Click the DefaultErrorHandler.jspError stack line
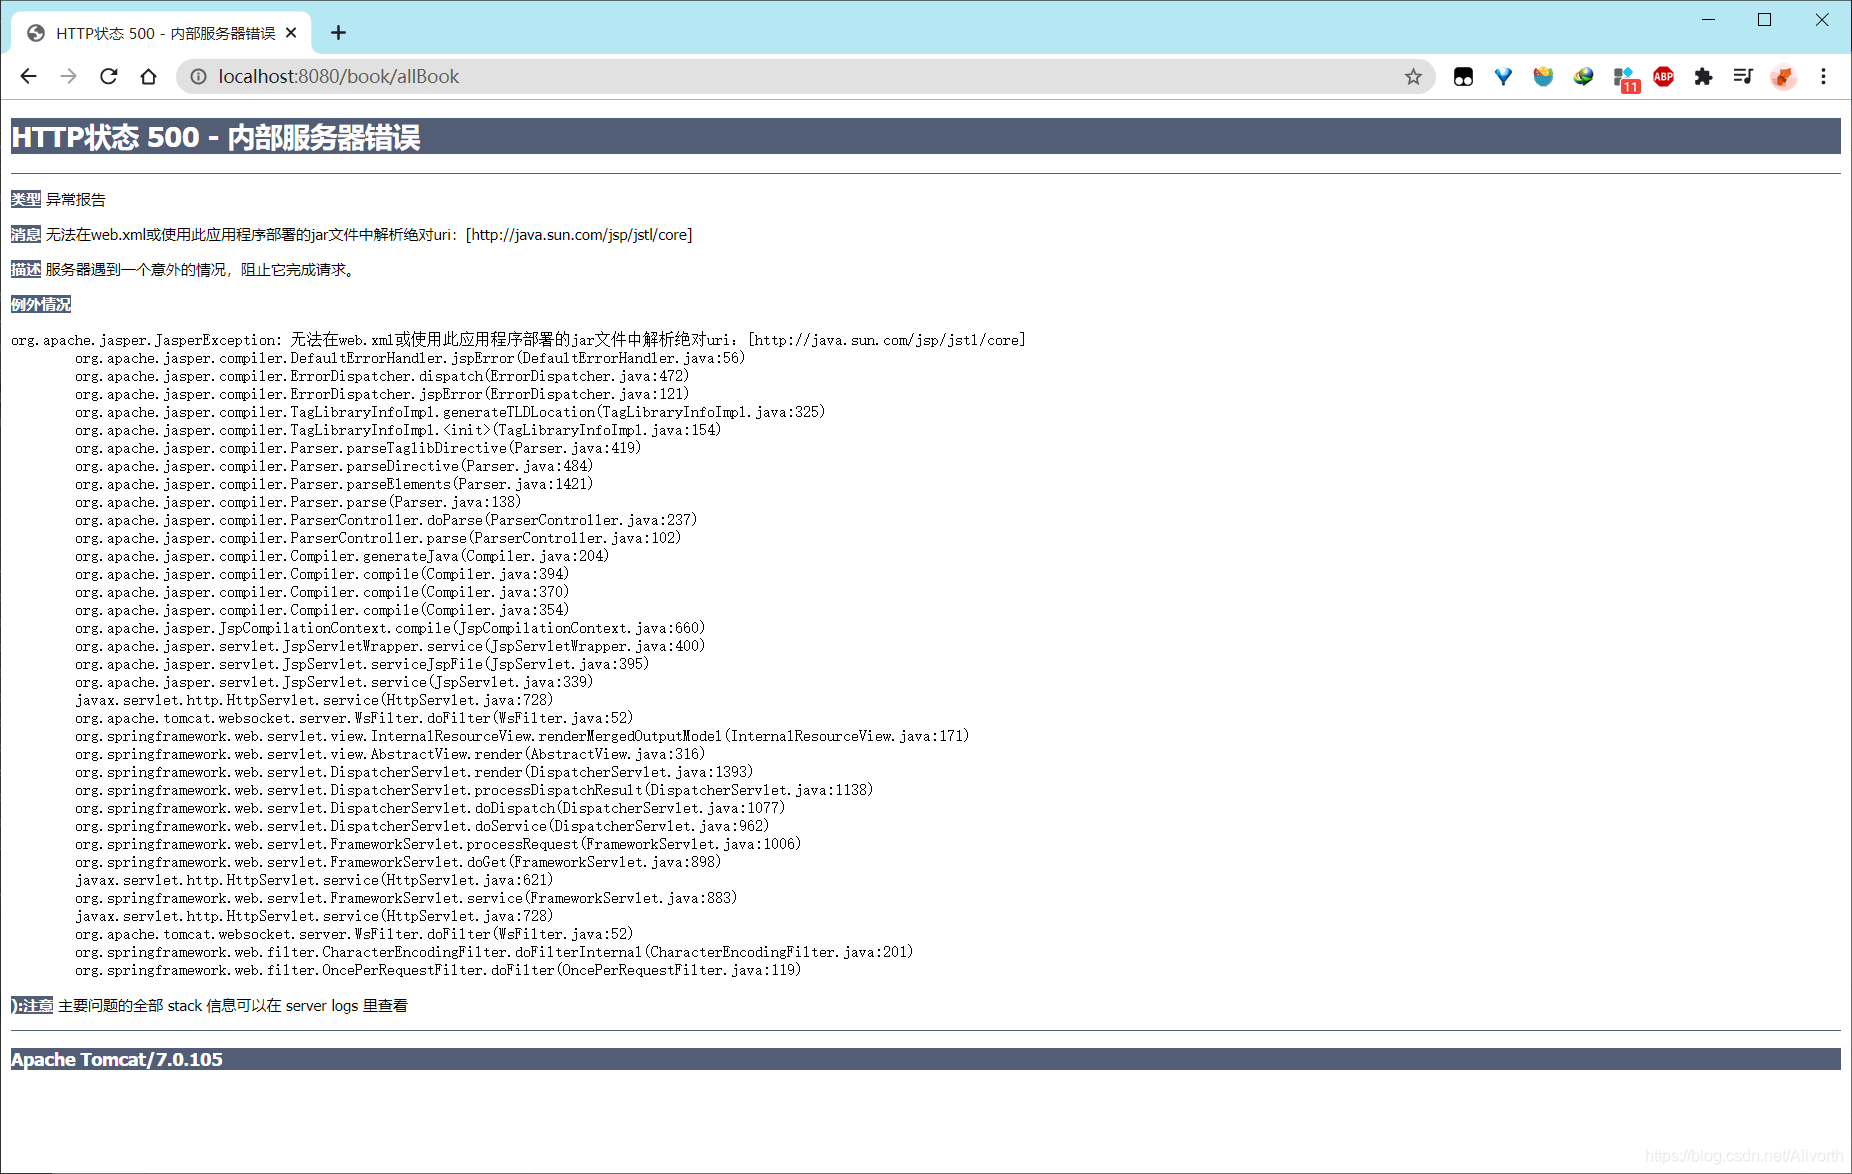1852x1174 pixels. pyautogui.click(x=410, y=358)
